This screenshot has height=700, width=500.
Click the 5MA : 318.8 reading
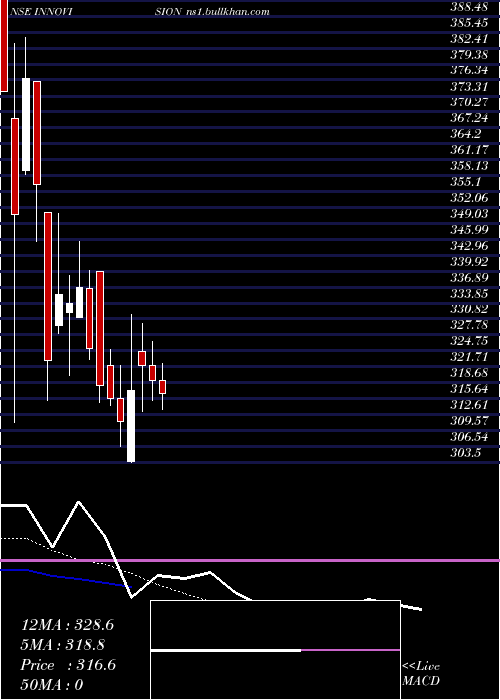[x=65, y=645]
